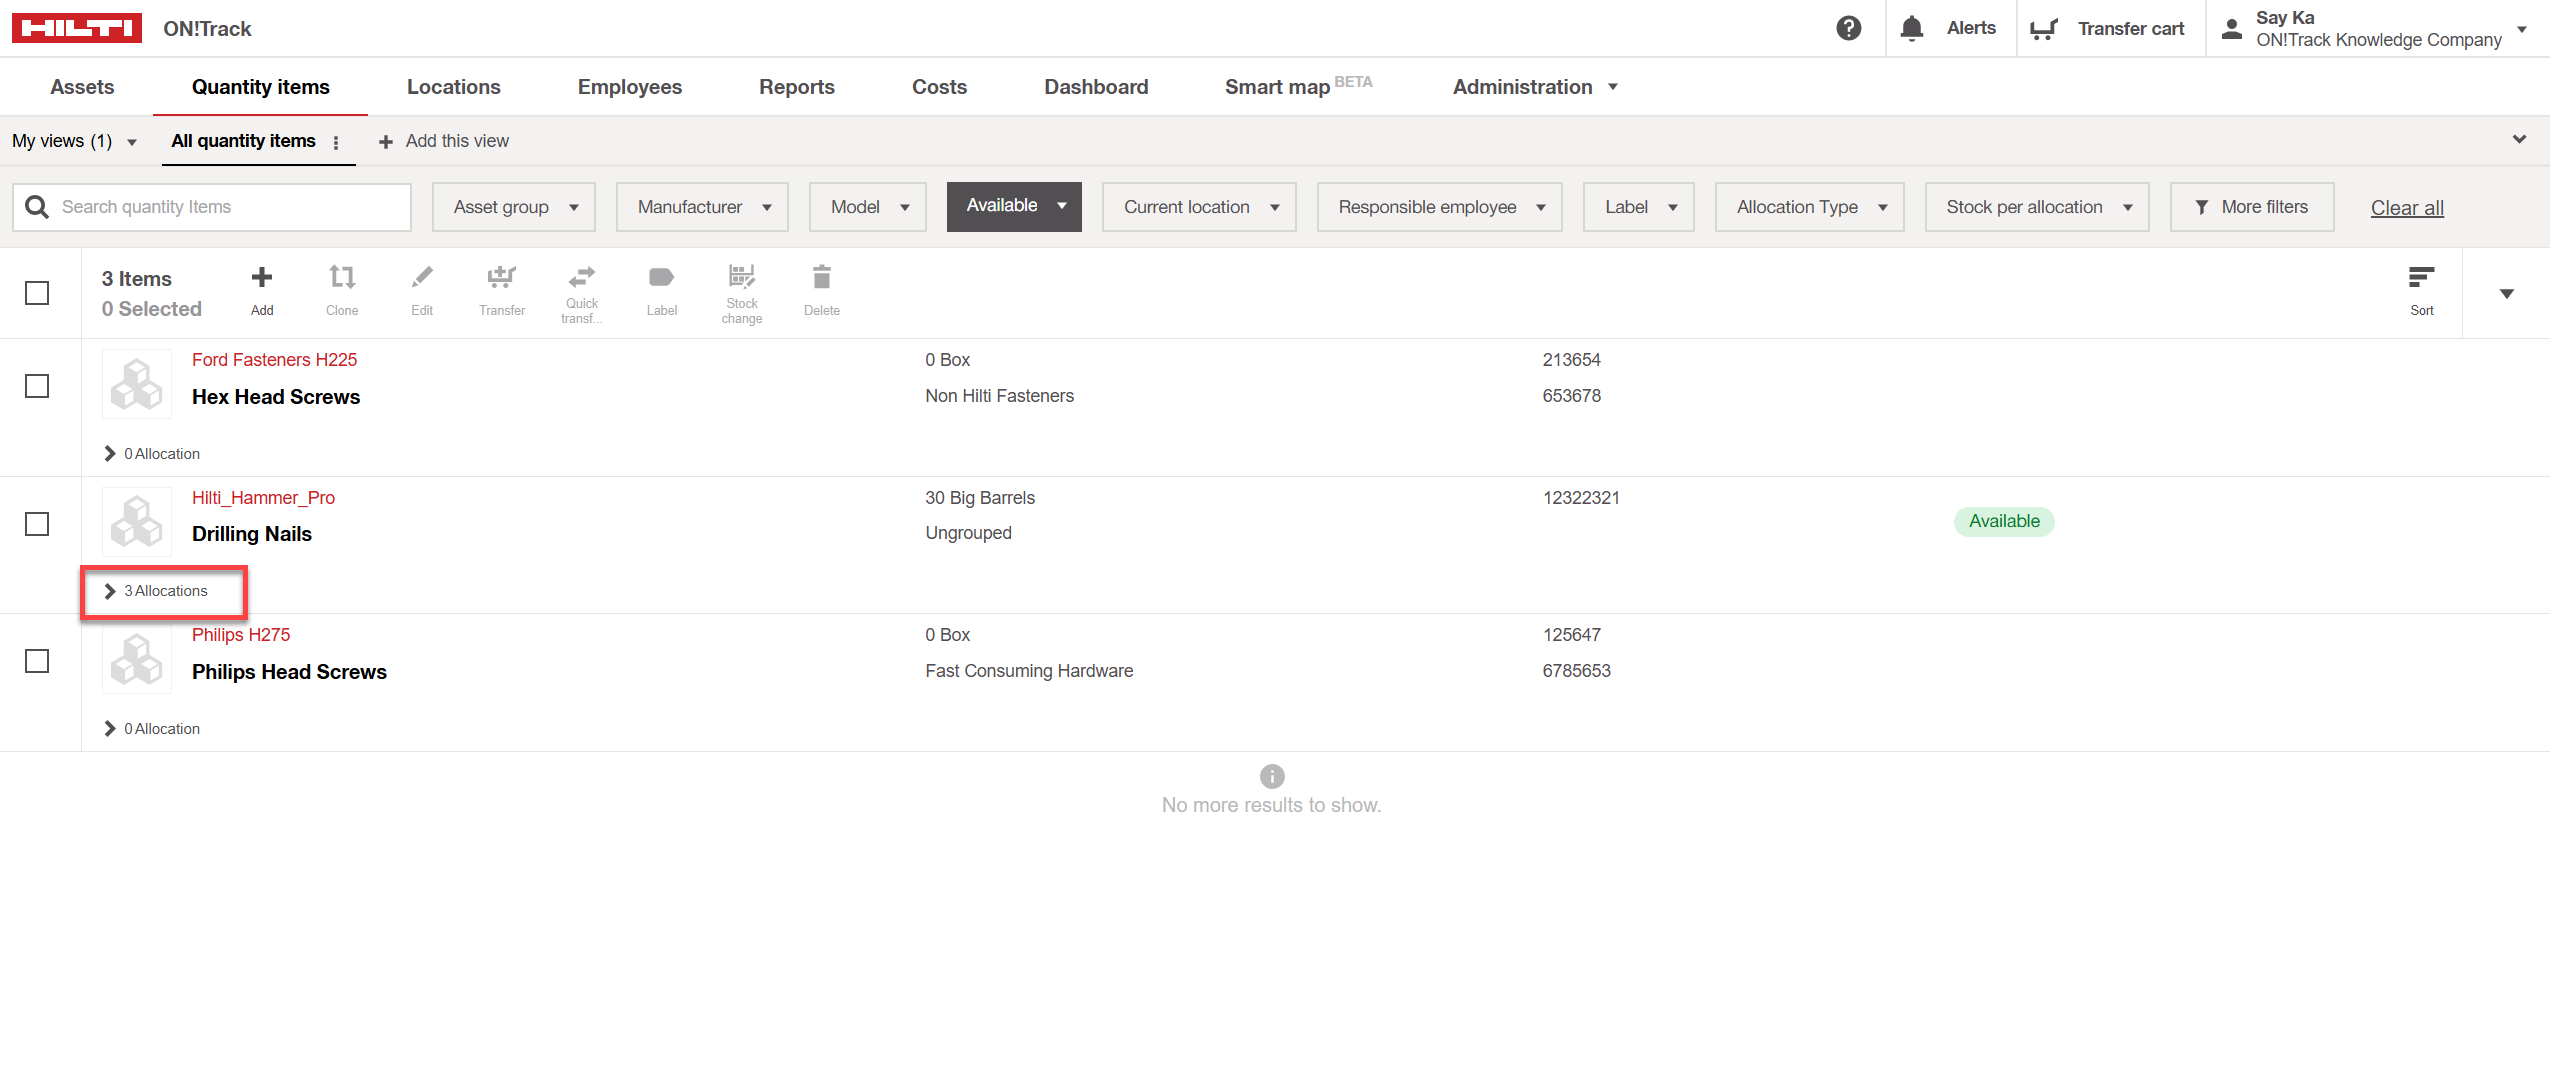Screen dimensions: 2550x1076
Task: Select the Hex Head Screws checkbox
Action: (x=37, y=386)
